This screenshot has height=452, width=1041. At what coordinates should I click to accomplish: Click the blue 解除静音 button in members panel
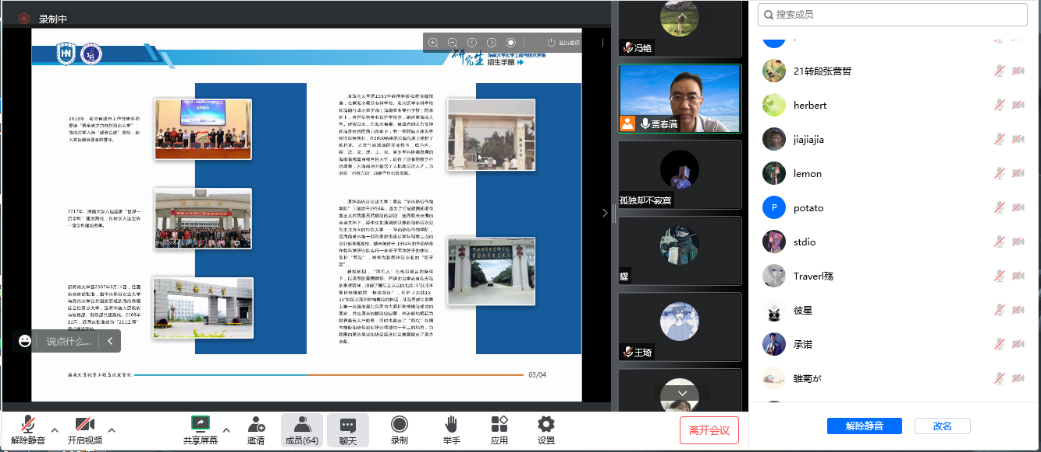[x=864, y=426]
